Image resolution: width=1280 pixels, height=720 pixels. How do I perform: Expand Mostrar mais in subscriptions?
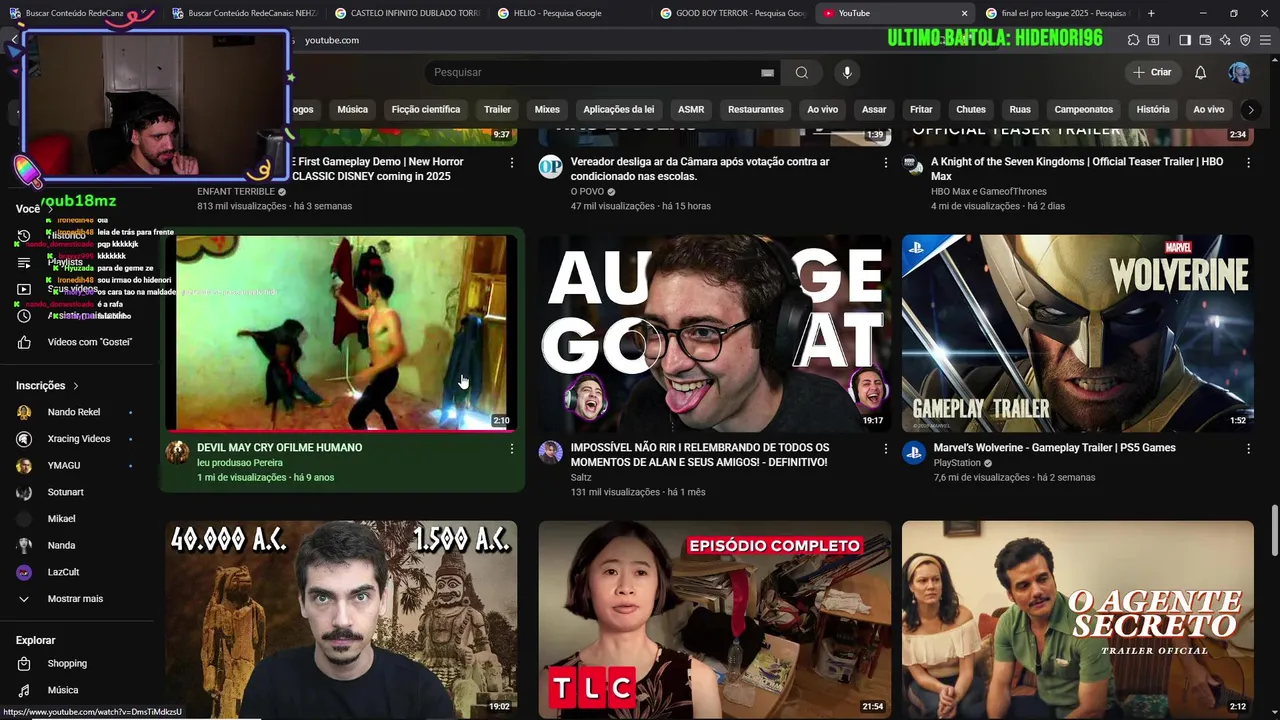pos(75,599)
